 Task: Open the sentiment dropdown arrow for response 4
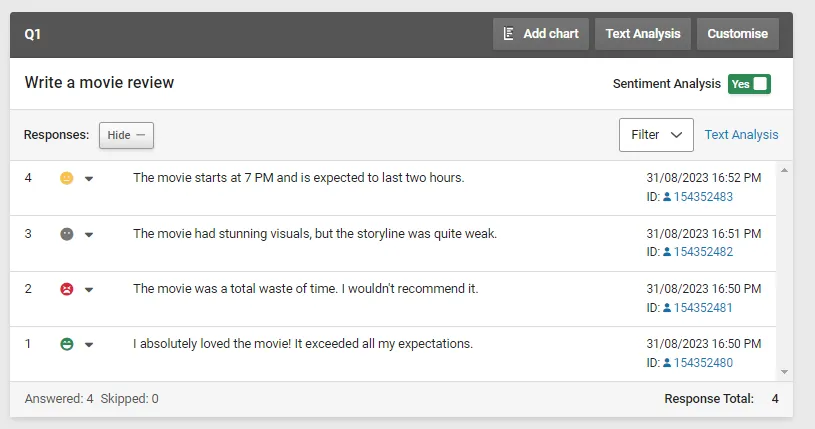coord(89,179)
